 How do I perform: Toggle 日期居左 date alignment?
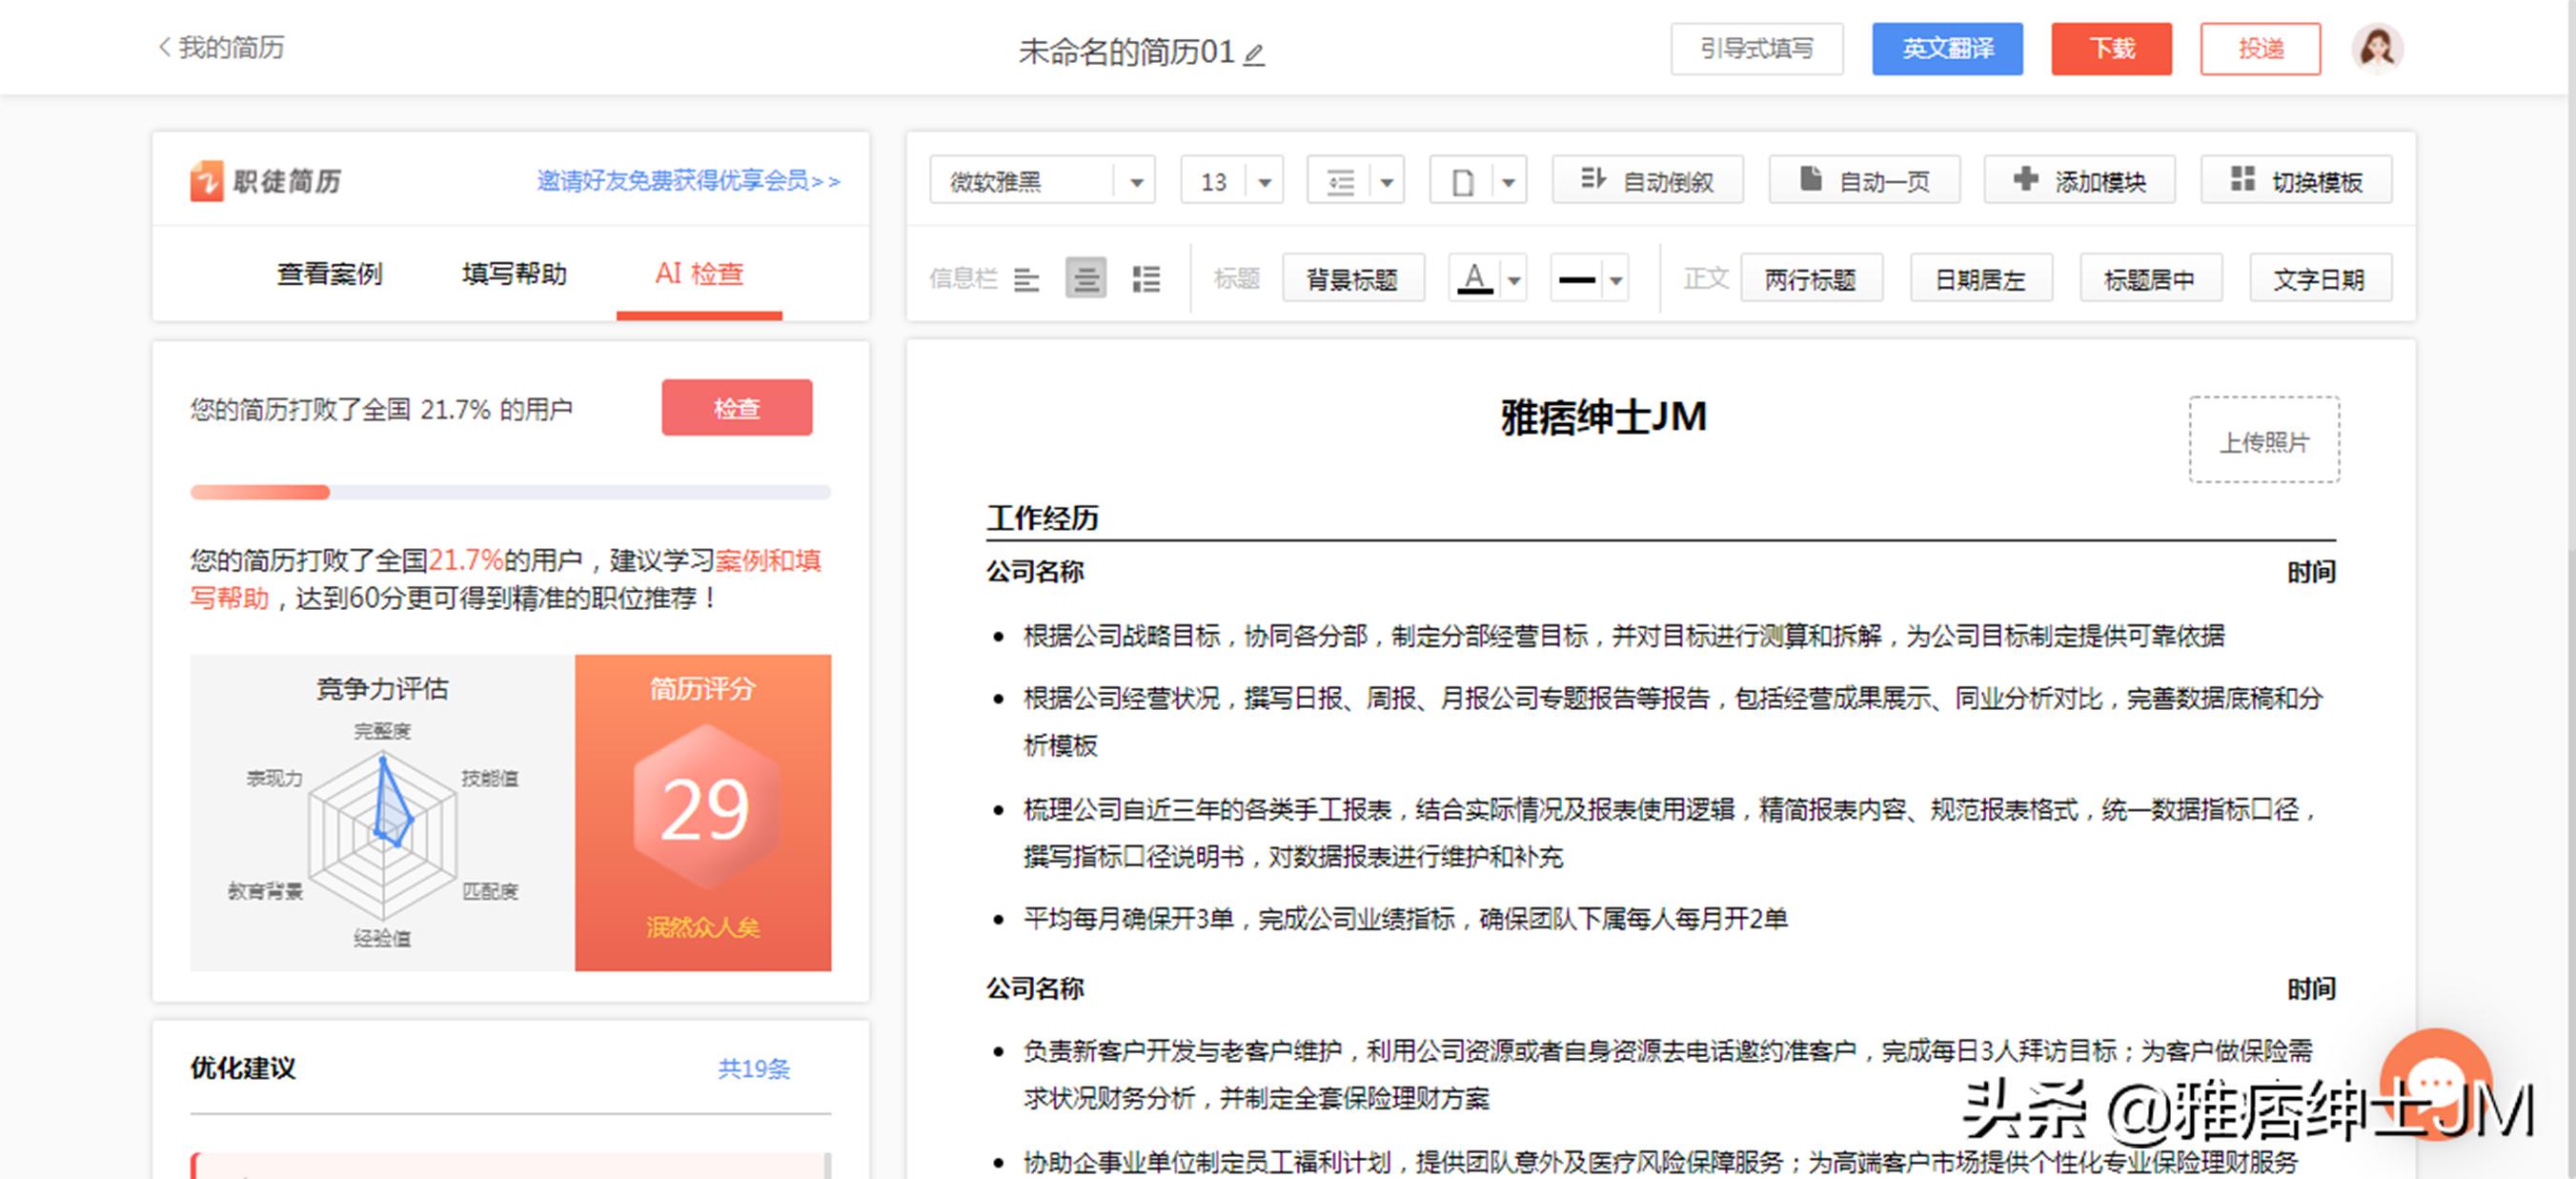(x=1981, y=279)
